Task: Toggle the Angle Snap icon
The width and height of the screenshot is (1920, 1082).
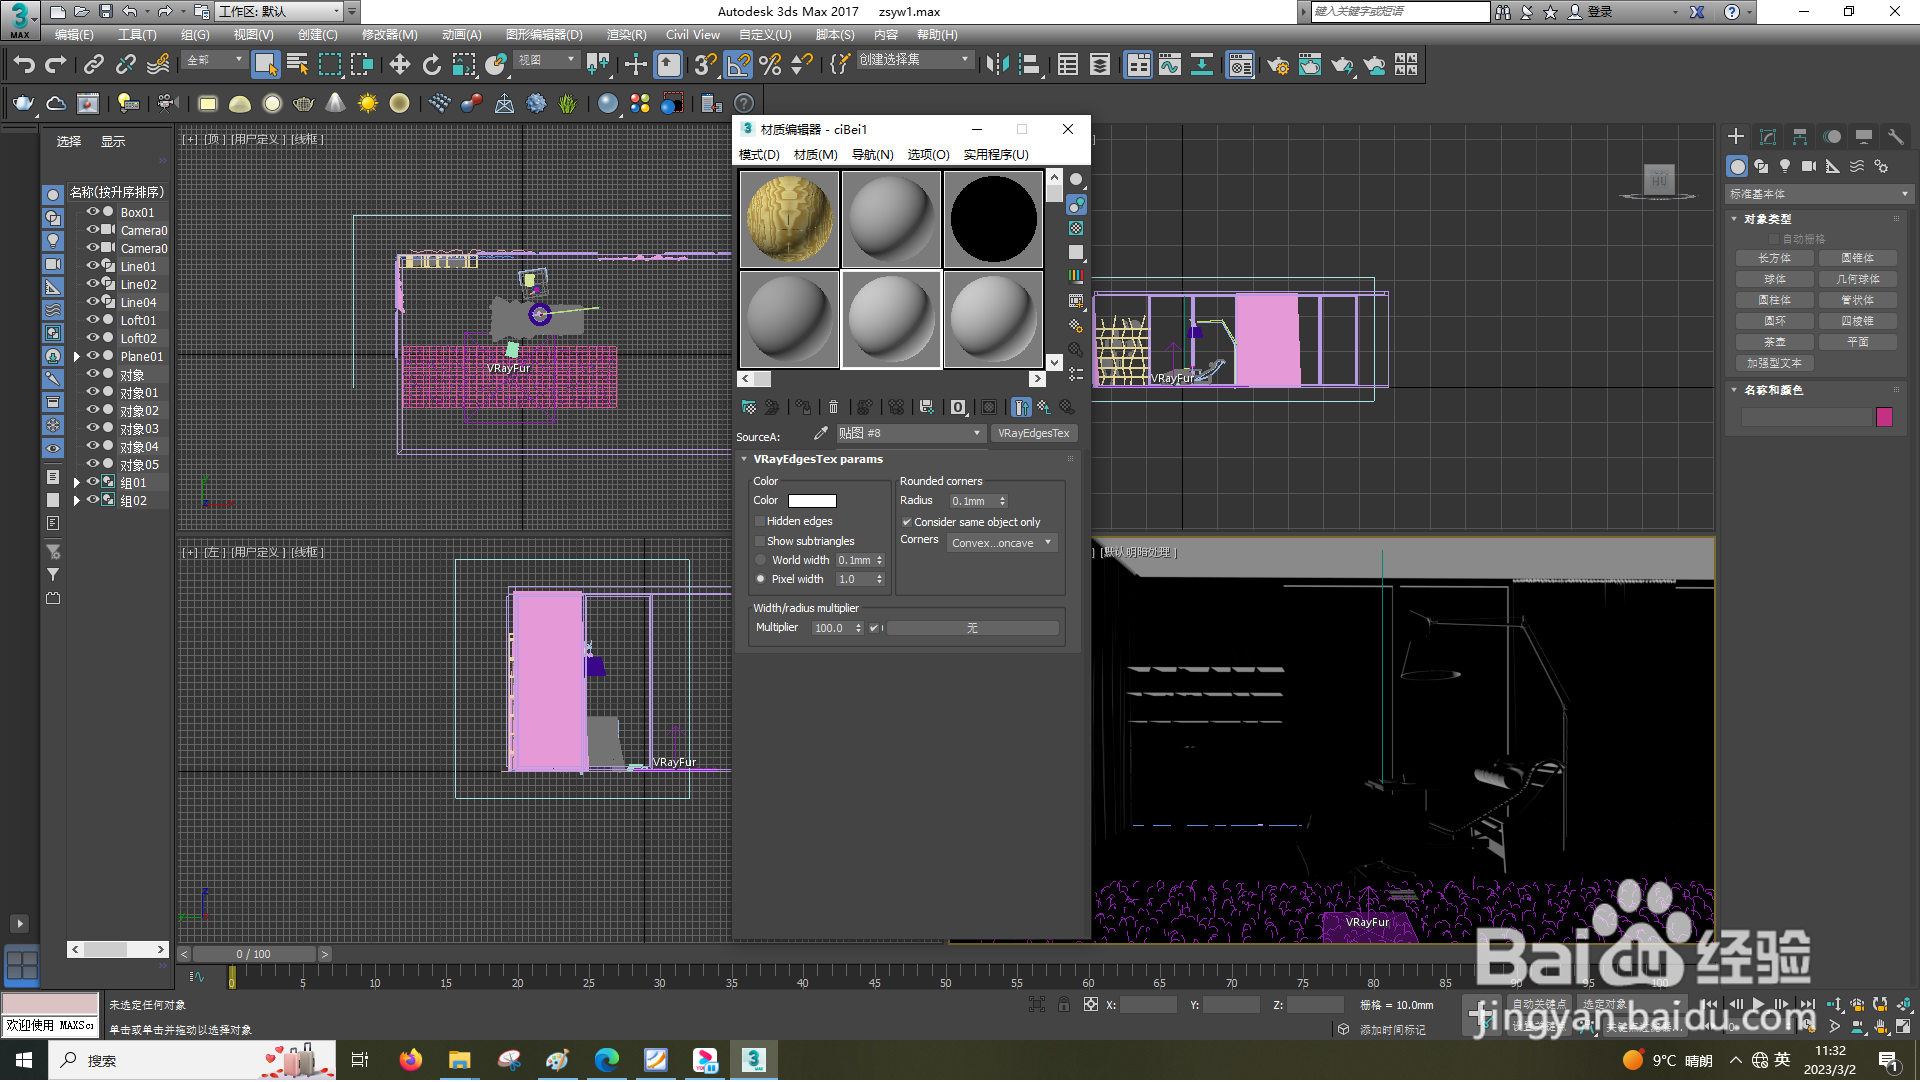Action: click(738, 65)
